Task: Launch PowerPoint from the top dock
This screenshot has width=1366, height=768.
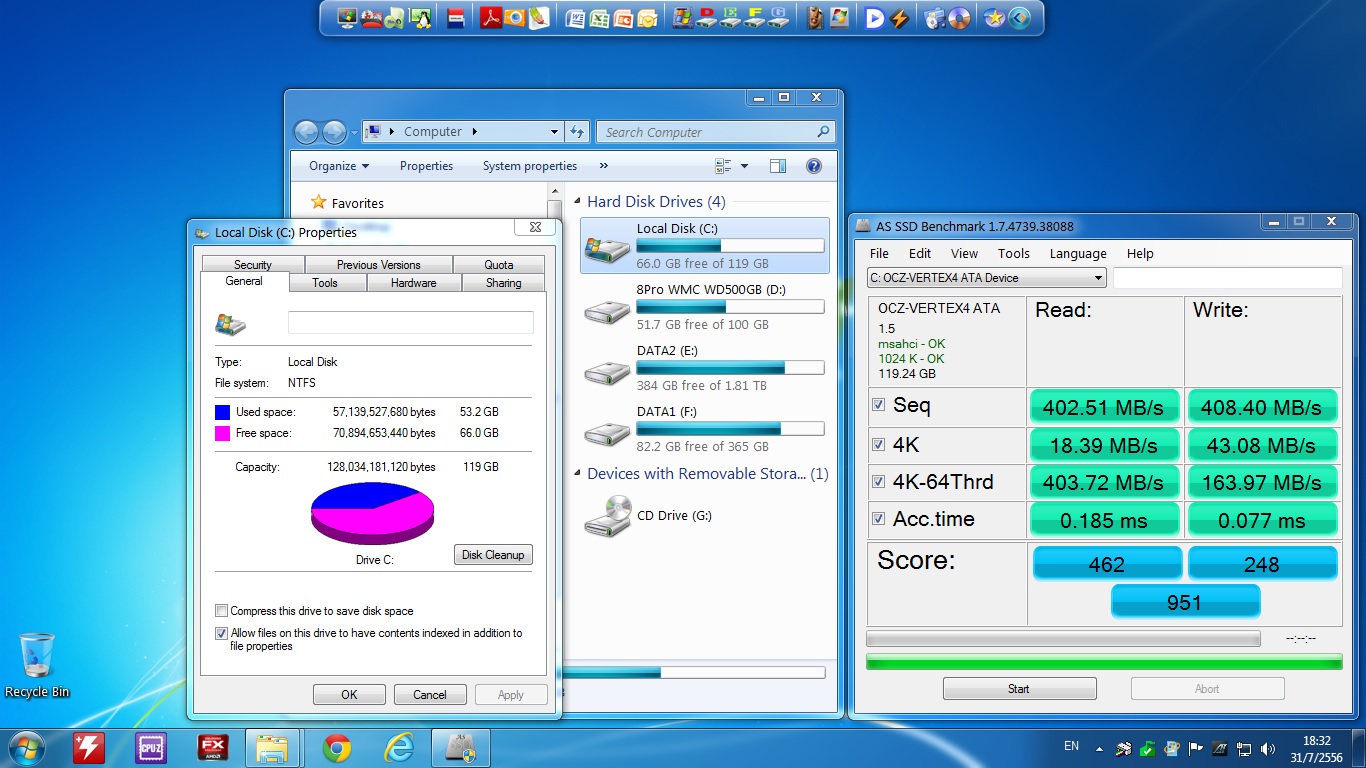Action: pos(623,18)
